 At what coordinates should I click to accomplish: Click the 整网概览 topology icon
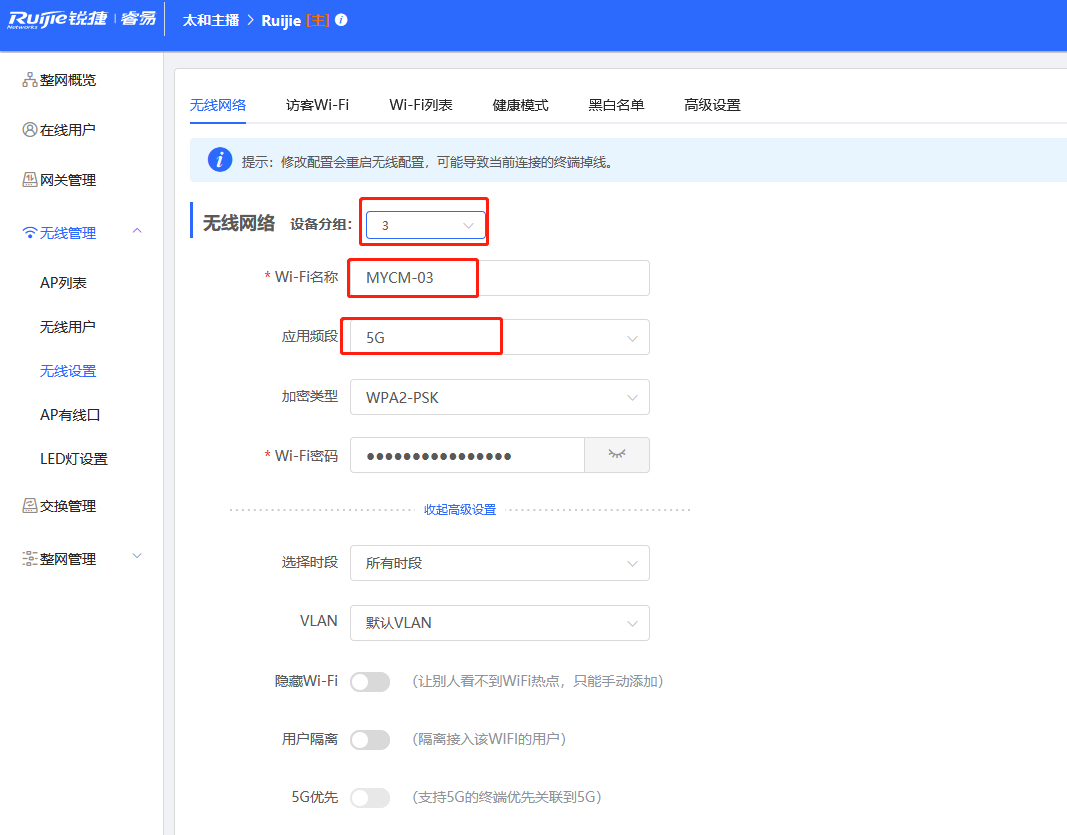[29, 80]
